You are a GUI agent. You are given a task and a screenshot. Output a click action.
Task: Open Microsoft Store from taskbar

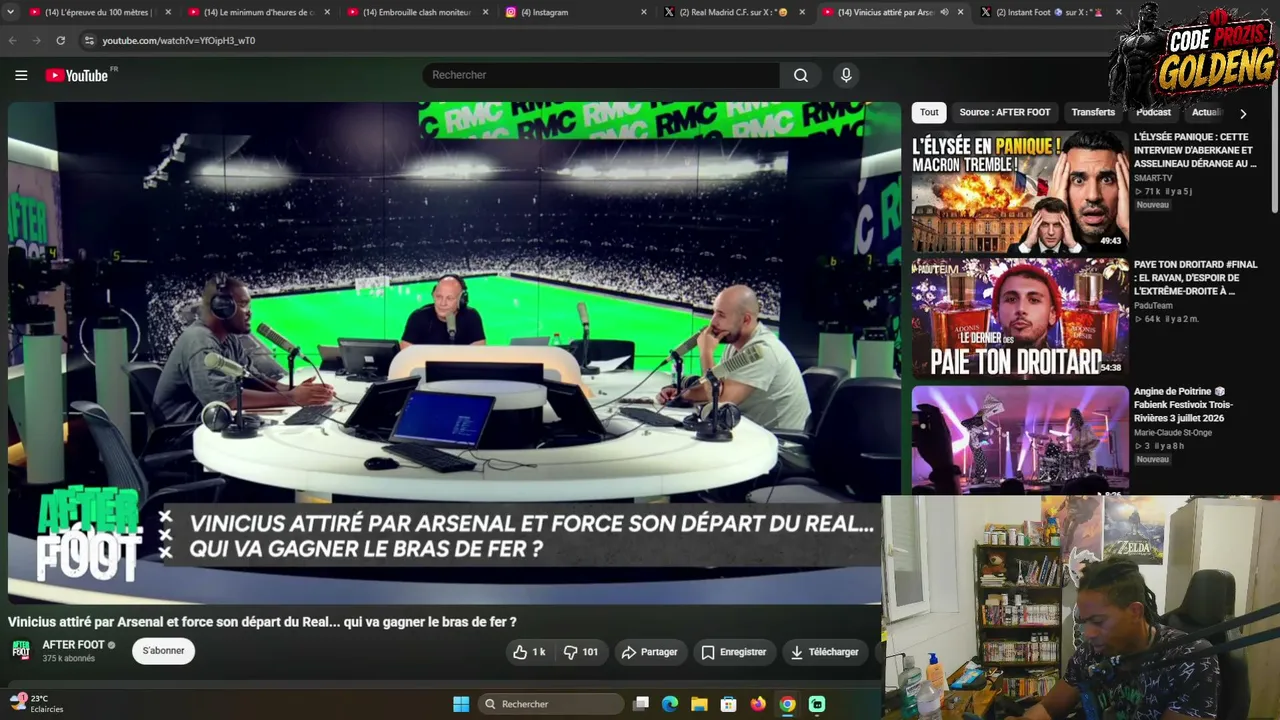[x=729, y=704]
